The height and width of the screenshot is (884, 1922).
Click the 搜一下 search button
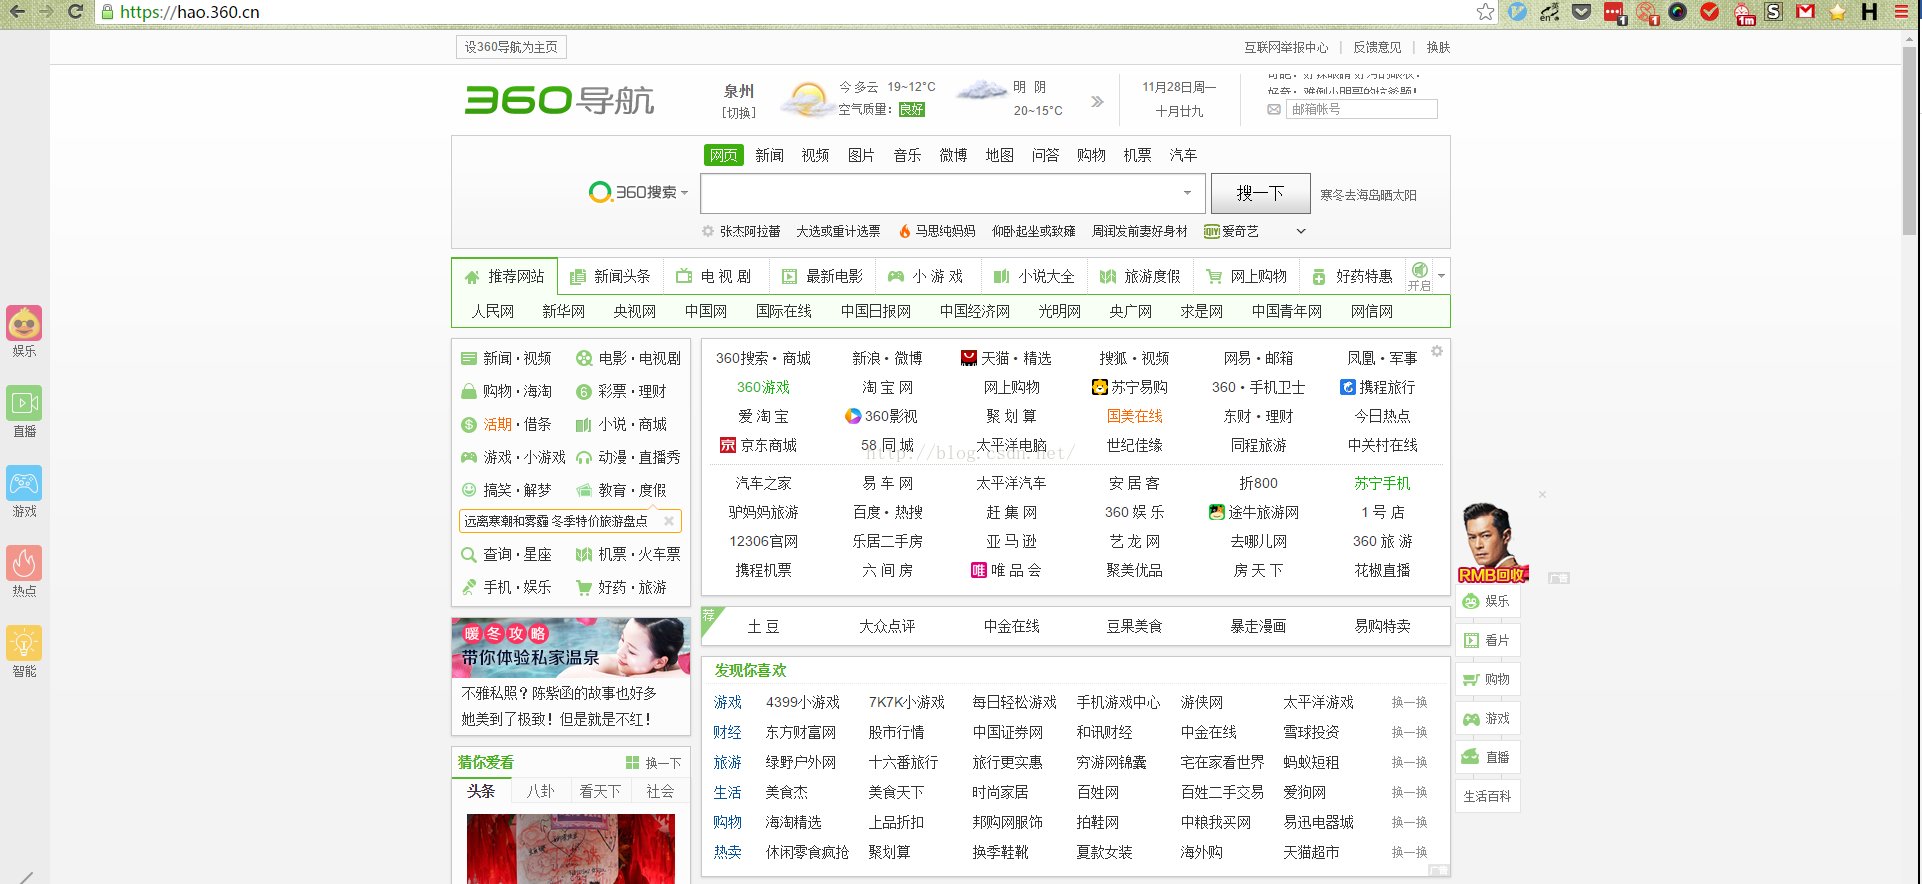click(x=1260, y=193)
